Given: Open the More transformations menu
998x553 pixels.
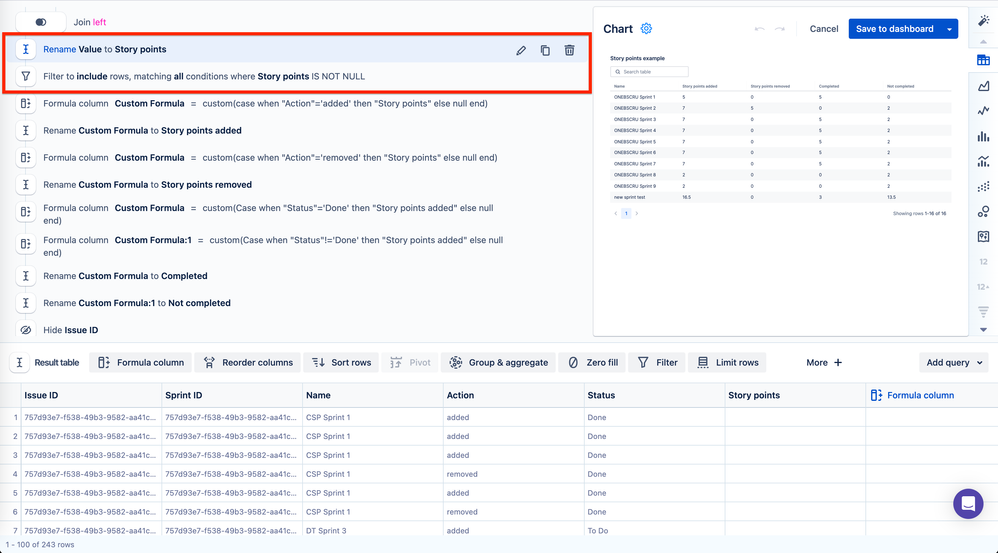Looking at the screenshot, I should click(824, 363).
